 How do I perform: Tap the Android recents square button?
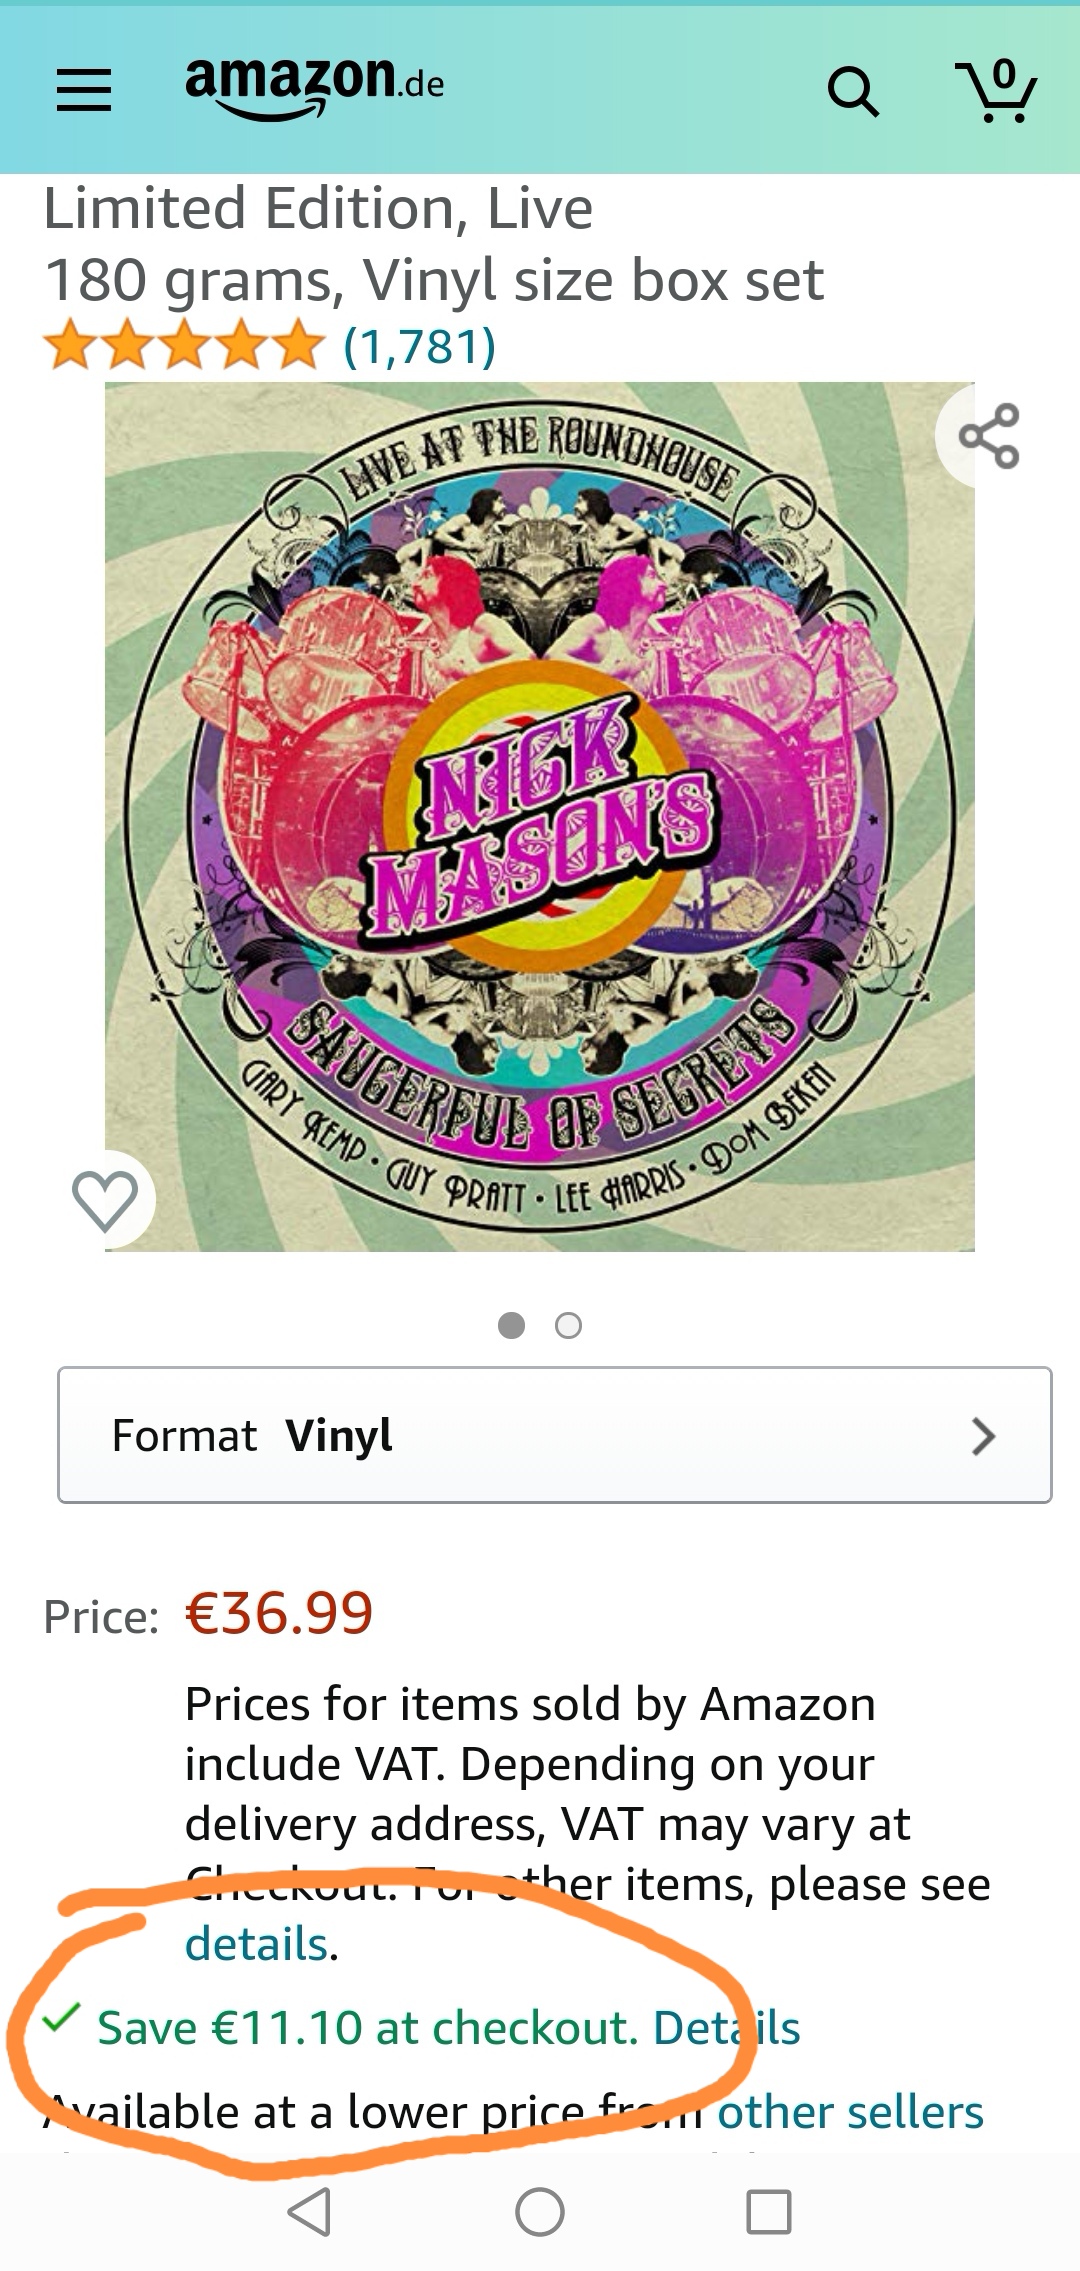point(769,2211)
